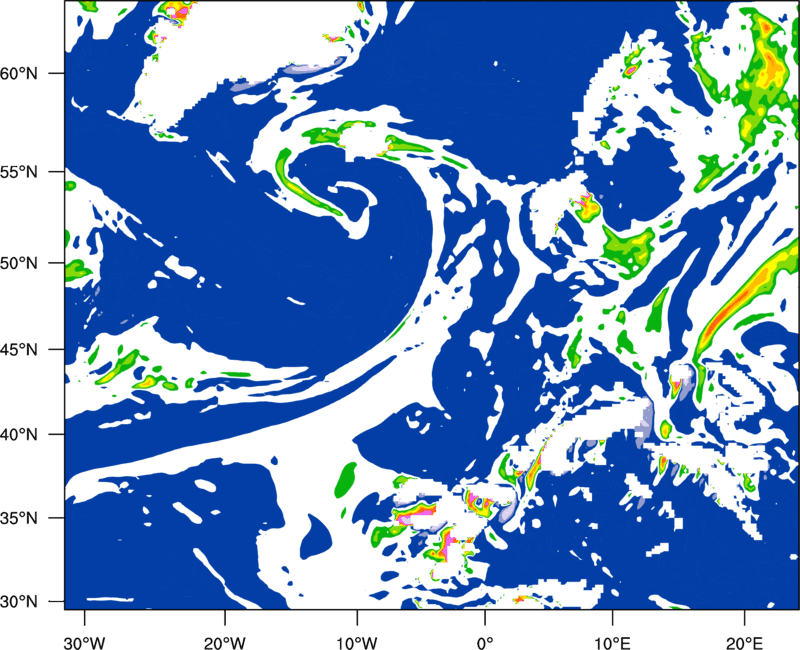
Task: Click the 30°N latitude label
Action: (19, 602)
